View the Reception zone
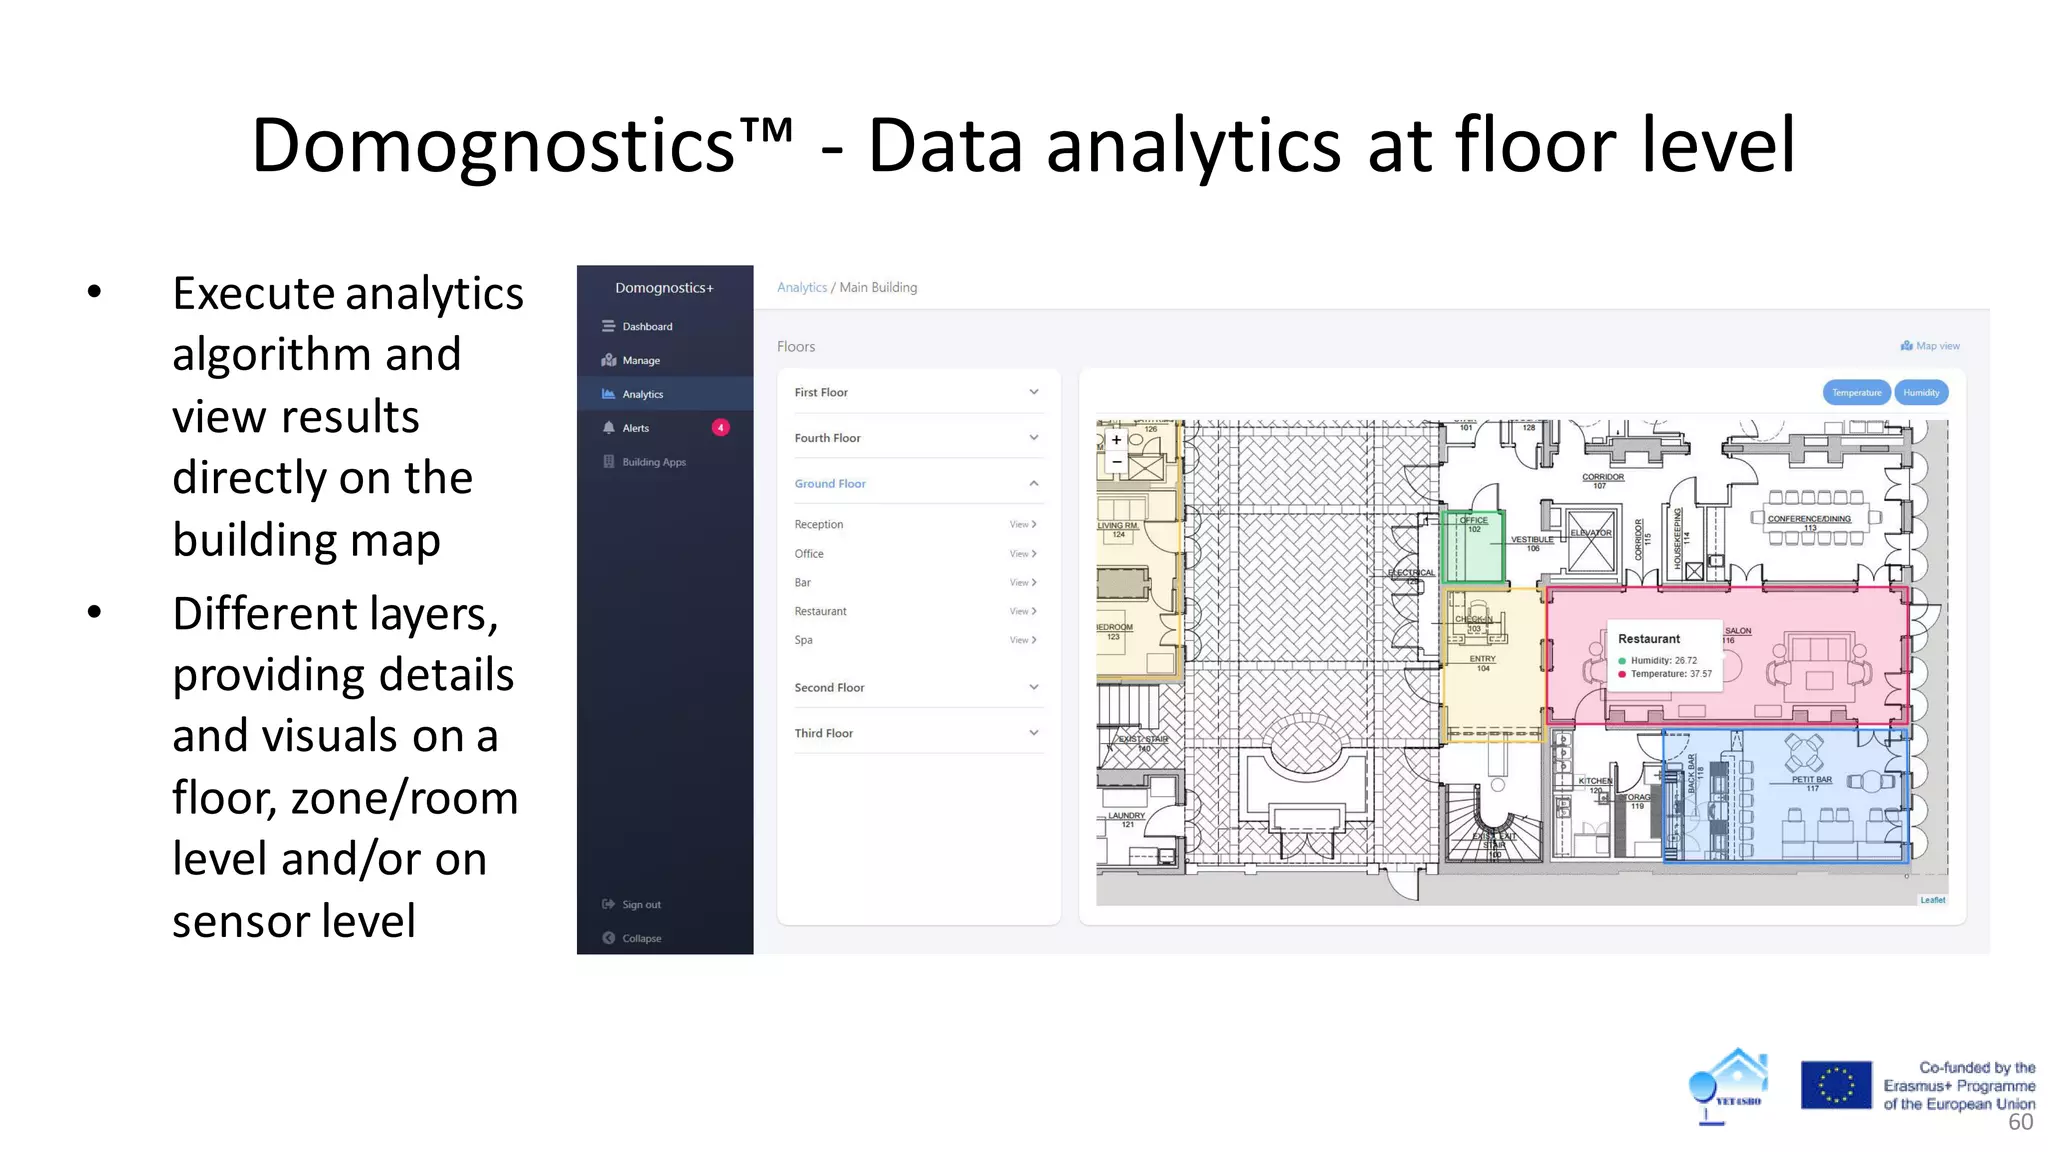Screen dimensions: 2048x1152 [1023, 524]
